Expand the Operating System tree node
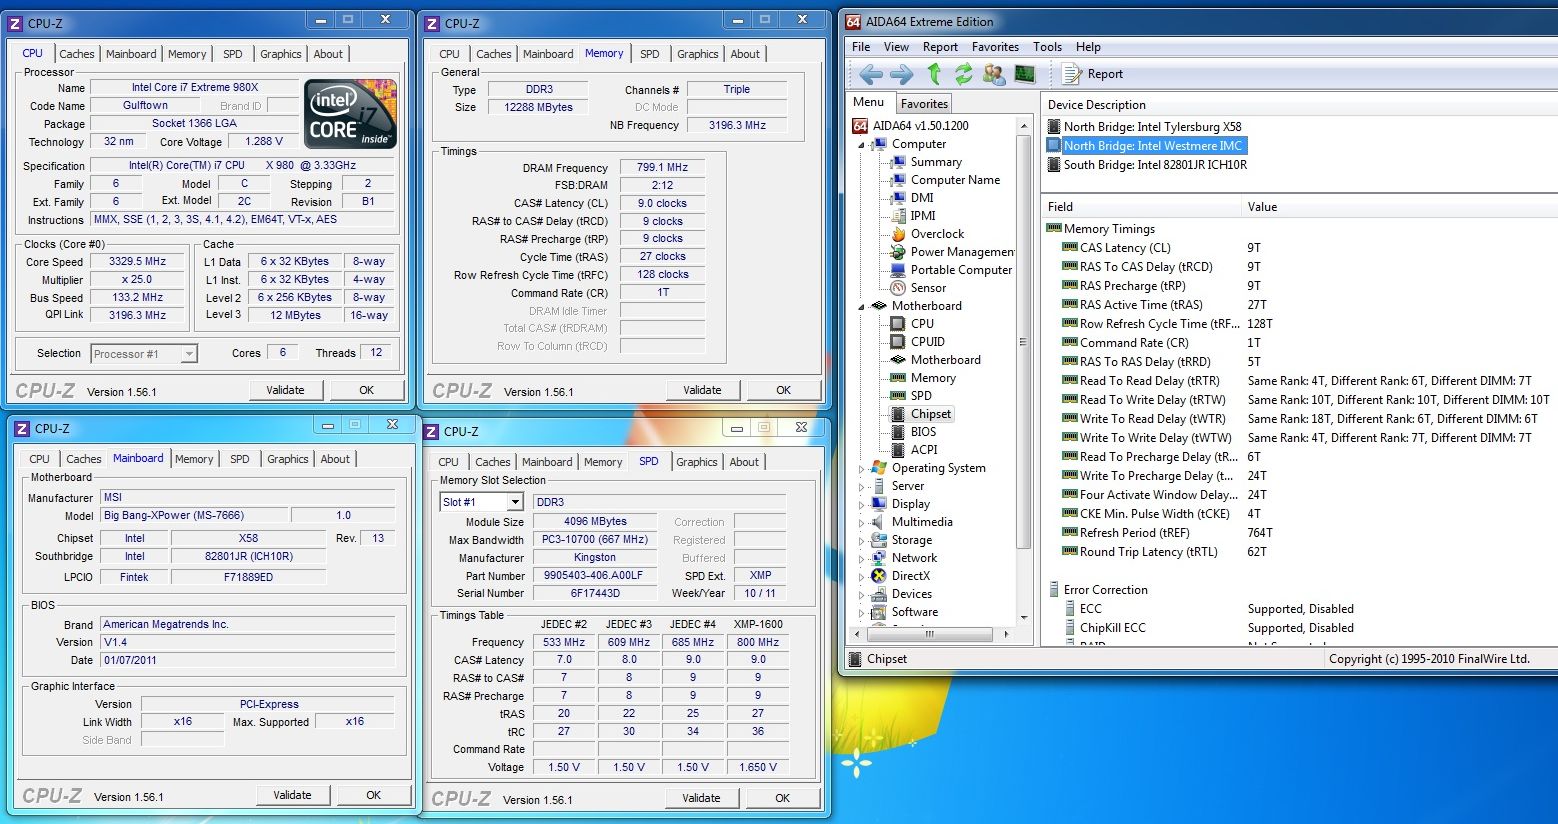The image size is (1558, 824). pos(862,468)
